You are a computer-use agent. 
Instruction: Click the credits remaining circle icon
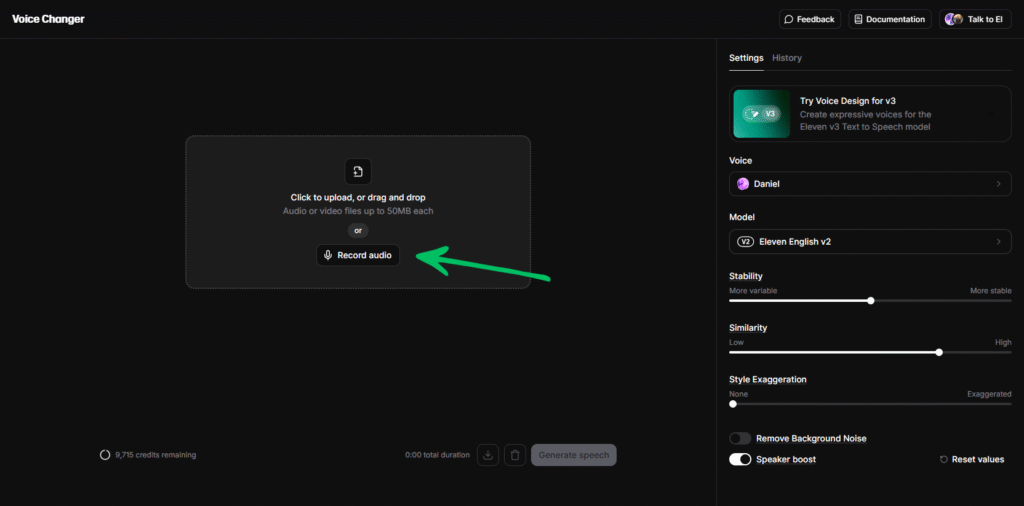click(105, 455)
